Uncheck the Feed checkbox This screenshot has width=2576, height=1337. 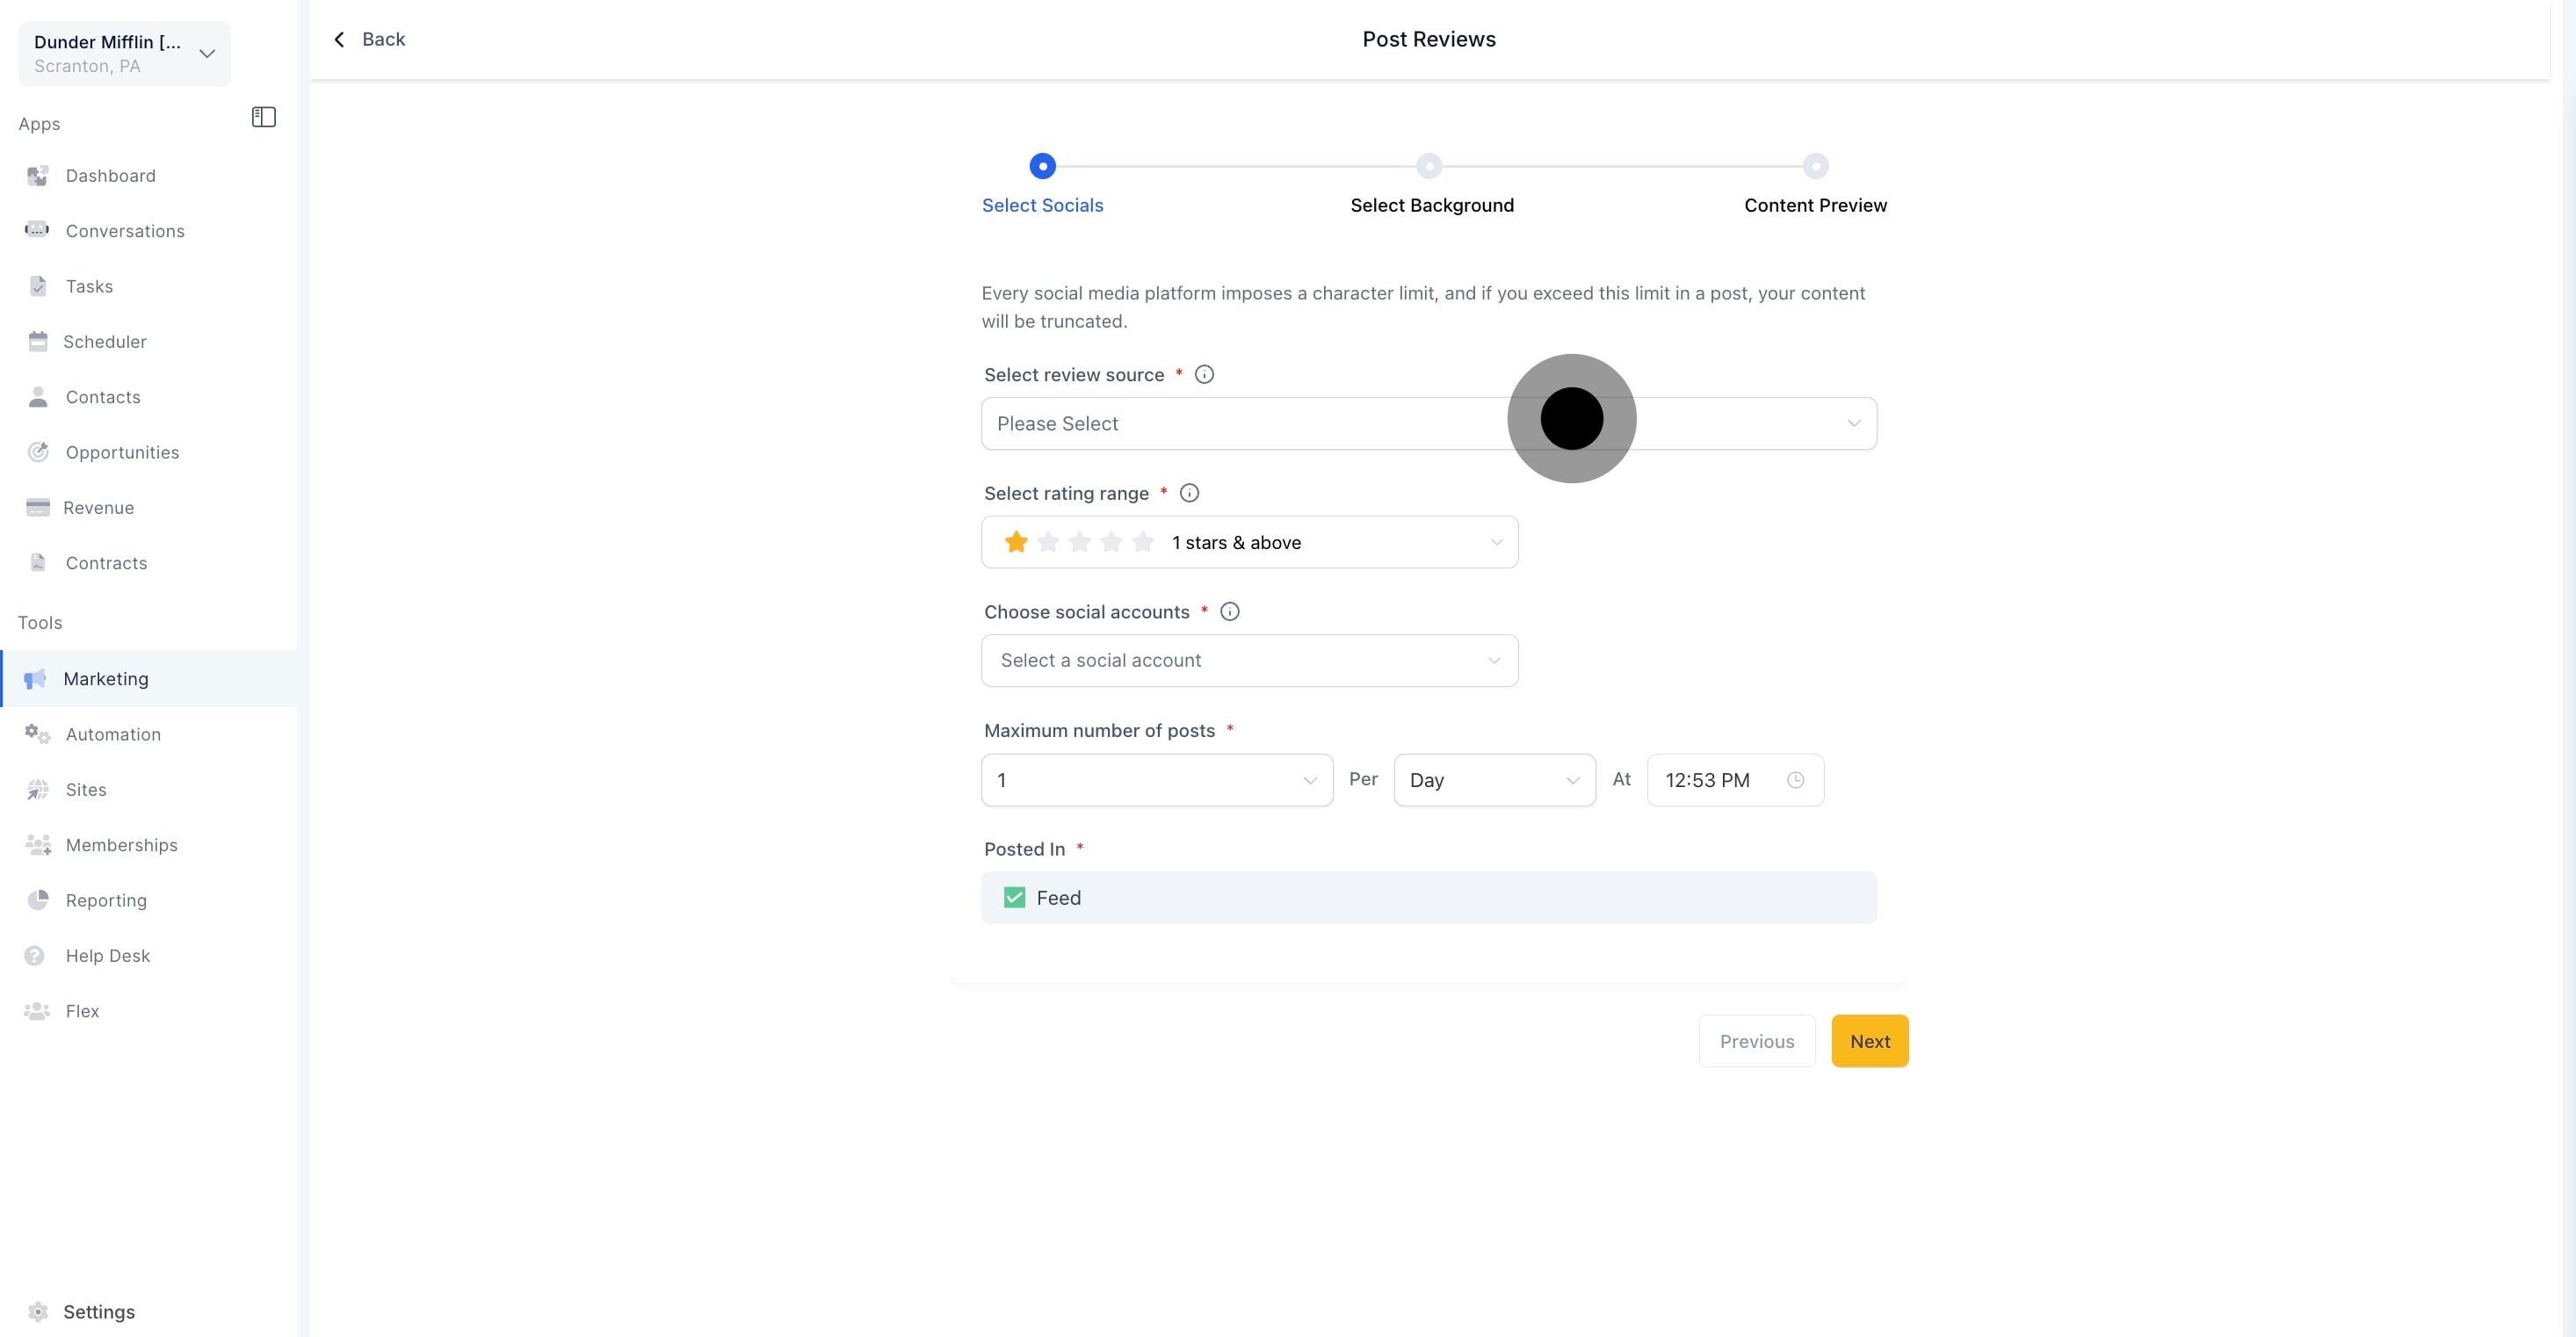pyautogui.click(x=1014, y=897)
